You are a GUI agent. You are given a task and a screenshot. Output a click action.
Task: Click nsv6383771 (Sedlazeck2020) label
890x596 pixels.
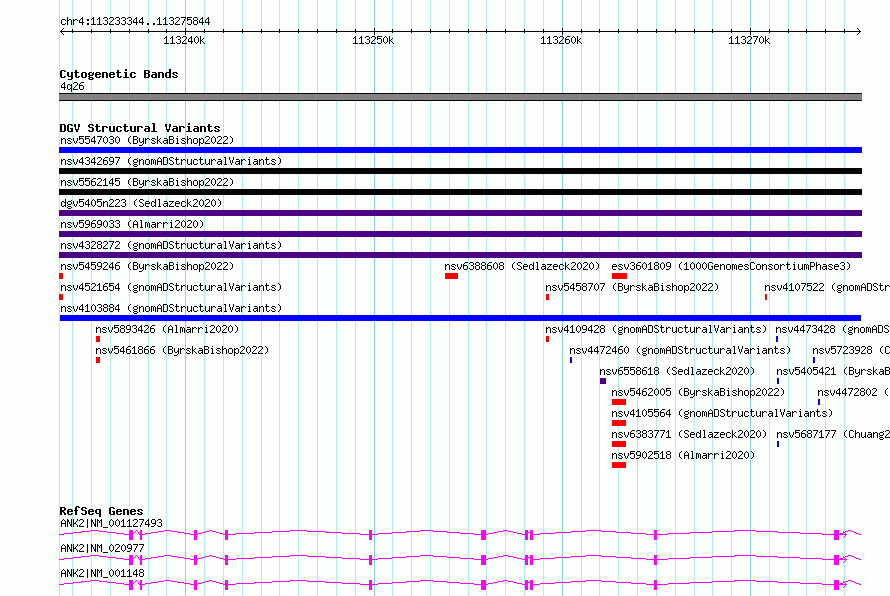[689, 434]
